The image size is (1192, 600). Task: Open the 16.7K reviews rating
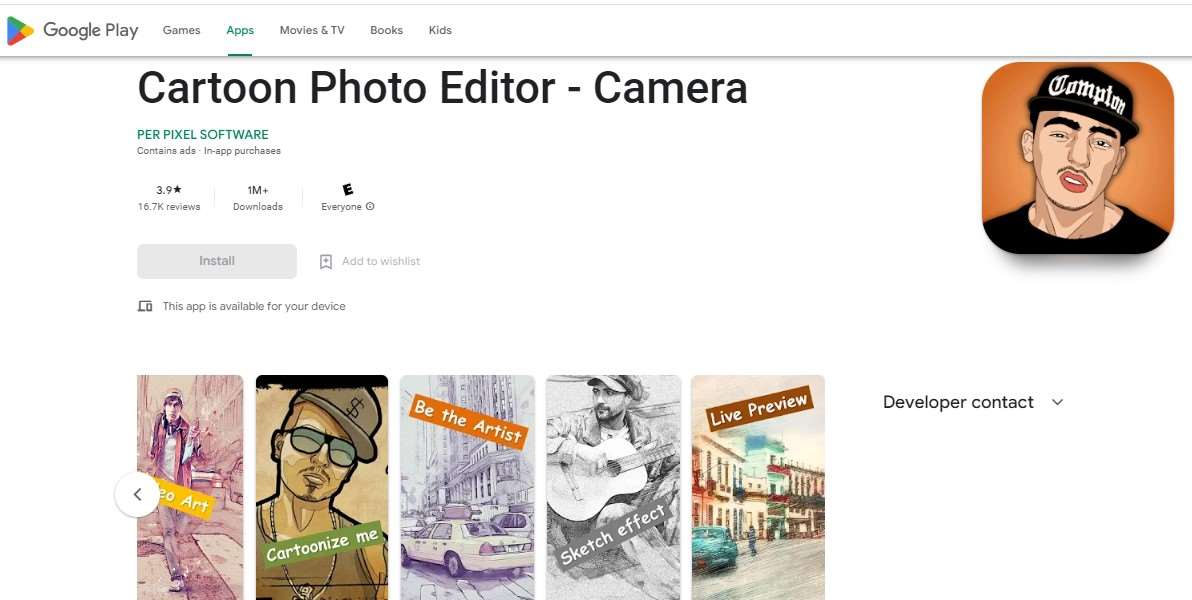[169, 198]
